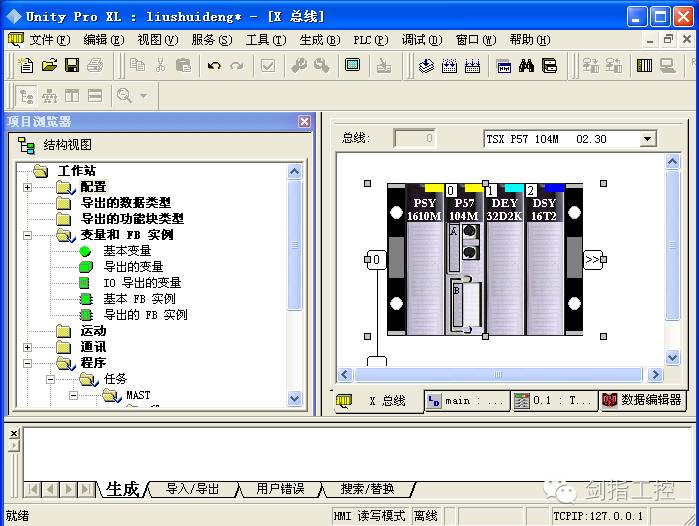Open the 视图(V) menu
Image resolution: width=699 pixels, height=526 pixels.
click(158, 40)
